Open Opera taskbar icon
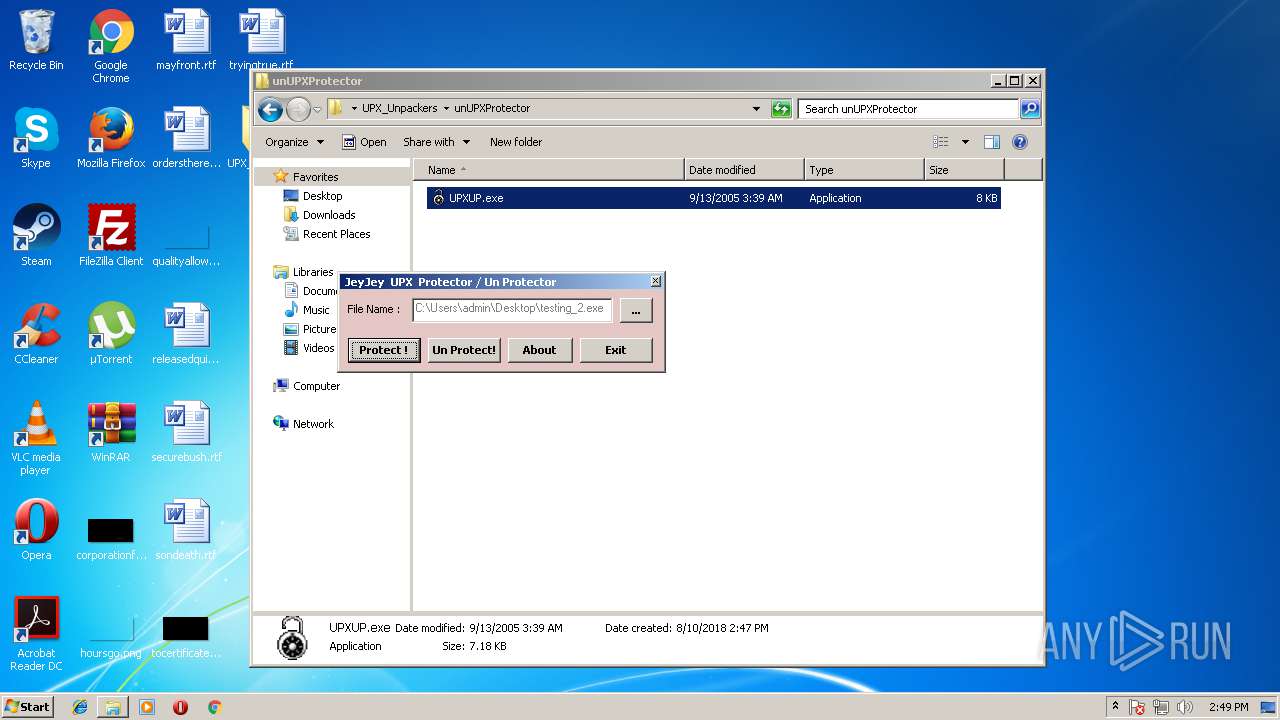The width and height of the screenshot is (1280, 720). [x=180, y=707]
